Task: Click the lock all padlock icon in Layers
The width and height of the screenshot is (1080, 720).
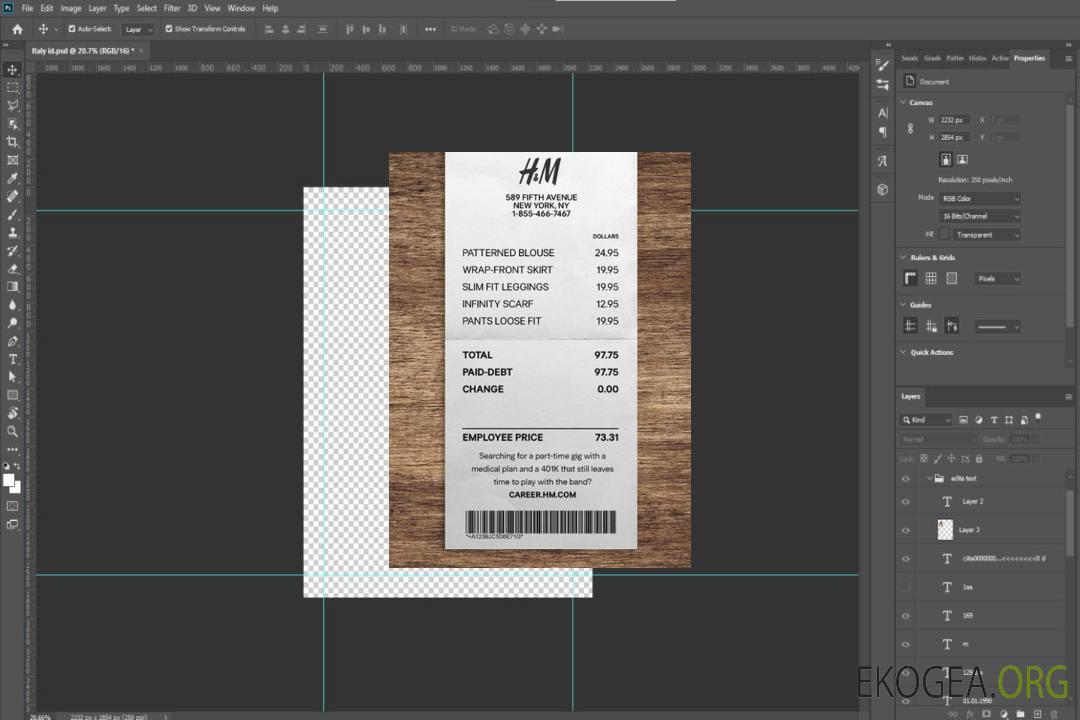Action: click(x=979, y=458)
